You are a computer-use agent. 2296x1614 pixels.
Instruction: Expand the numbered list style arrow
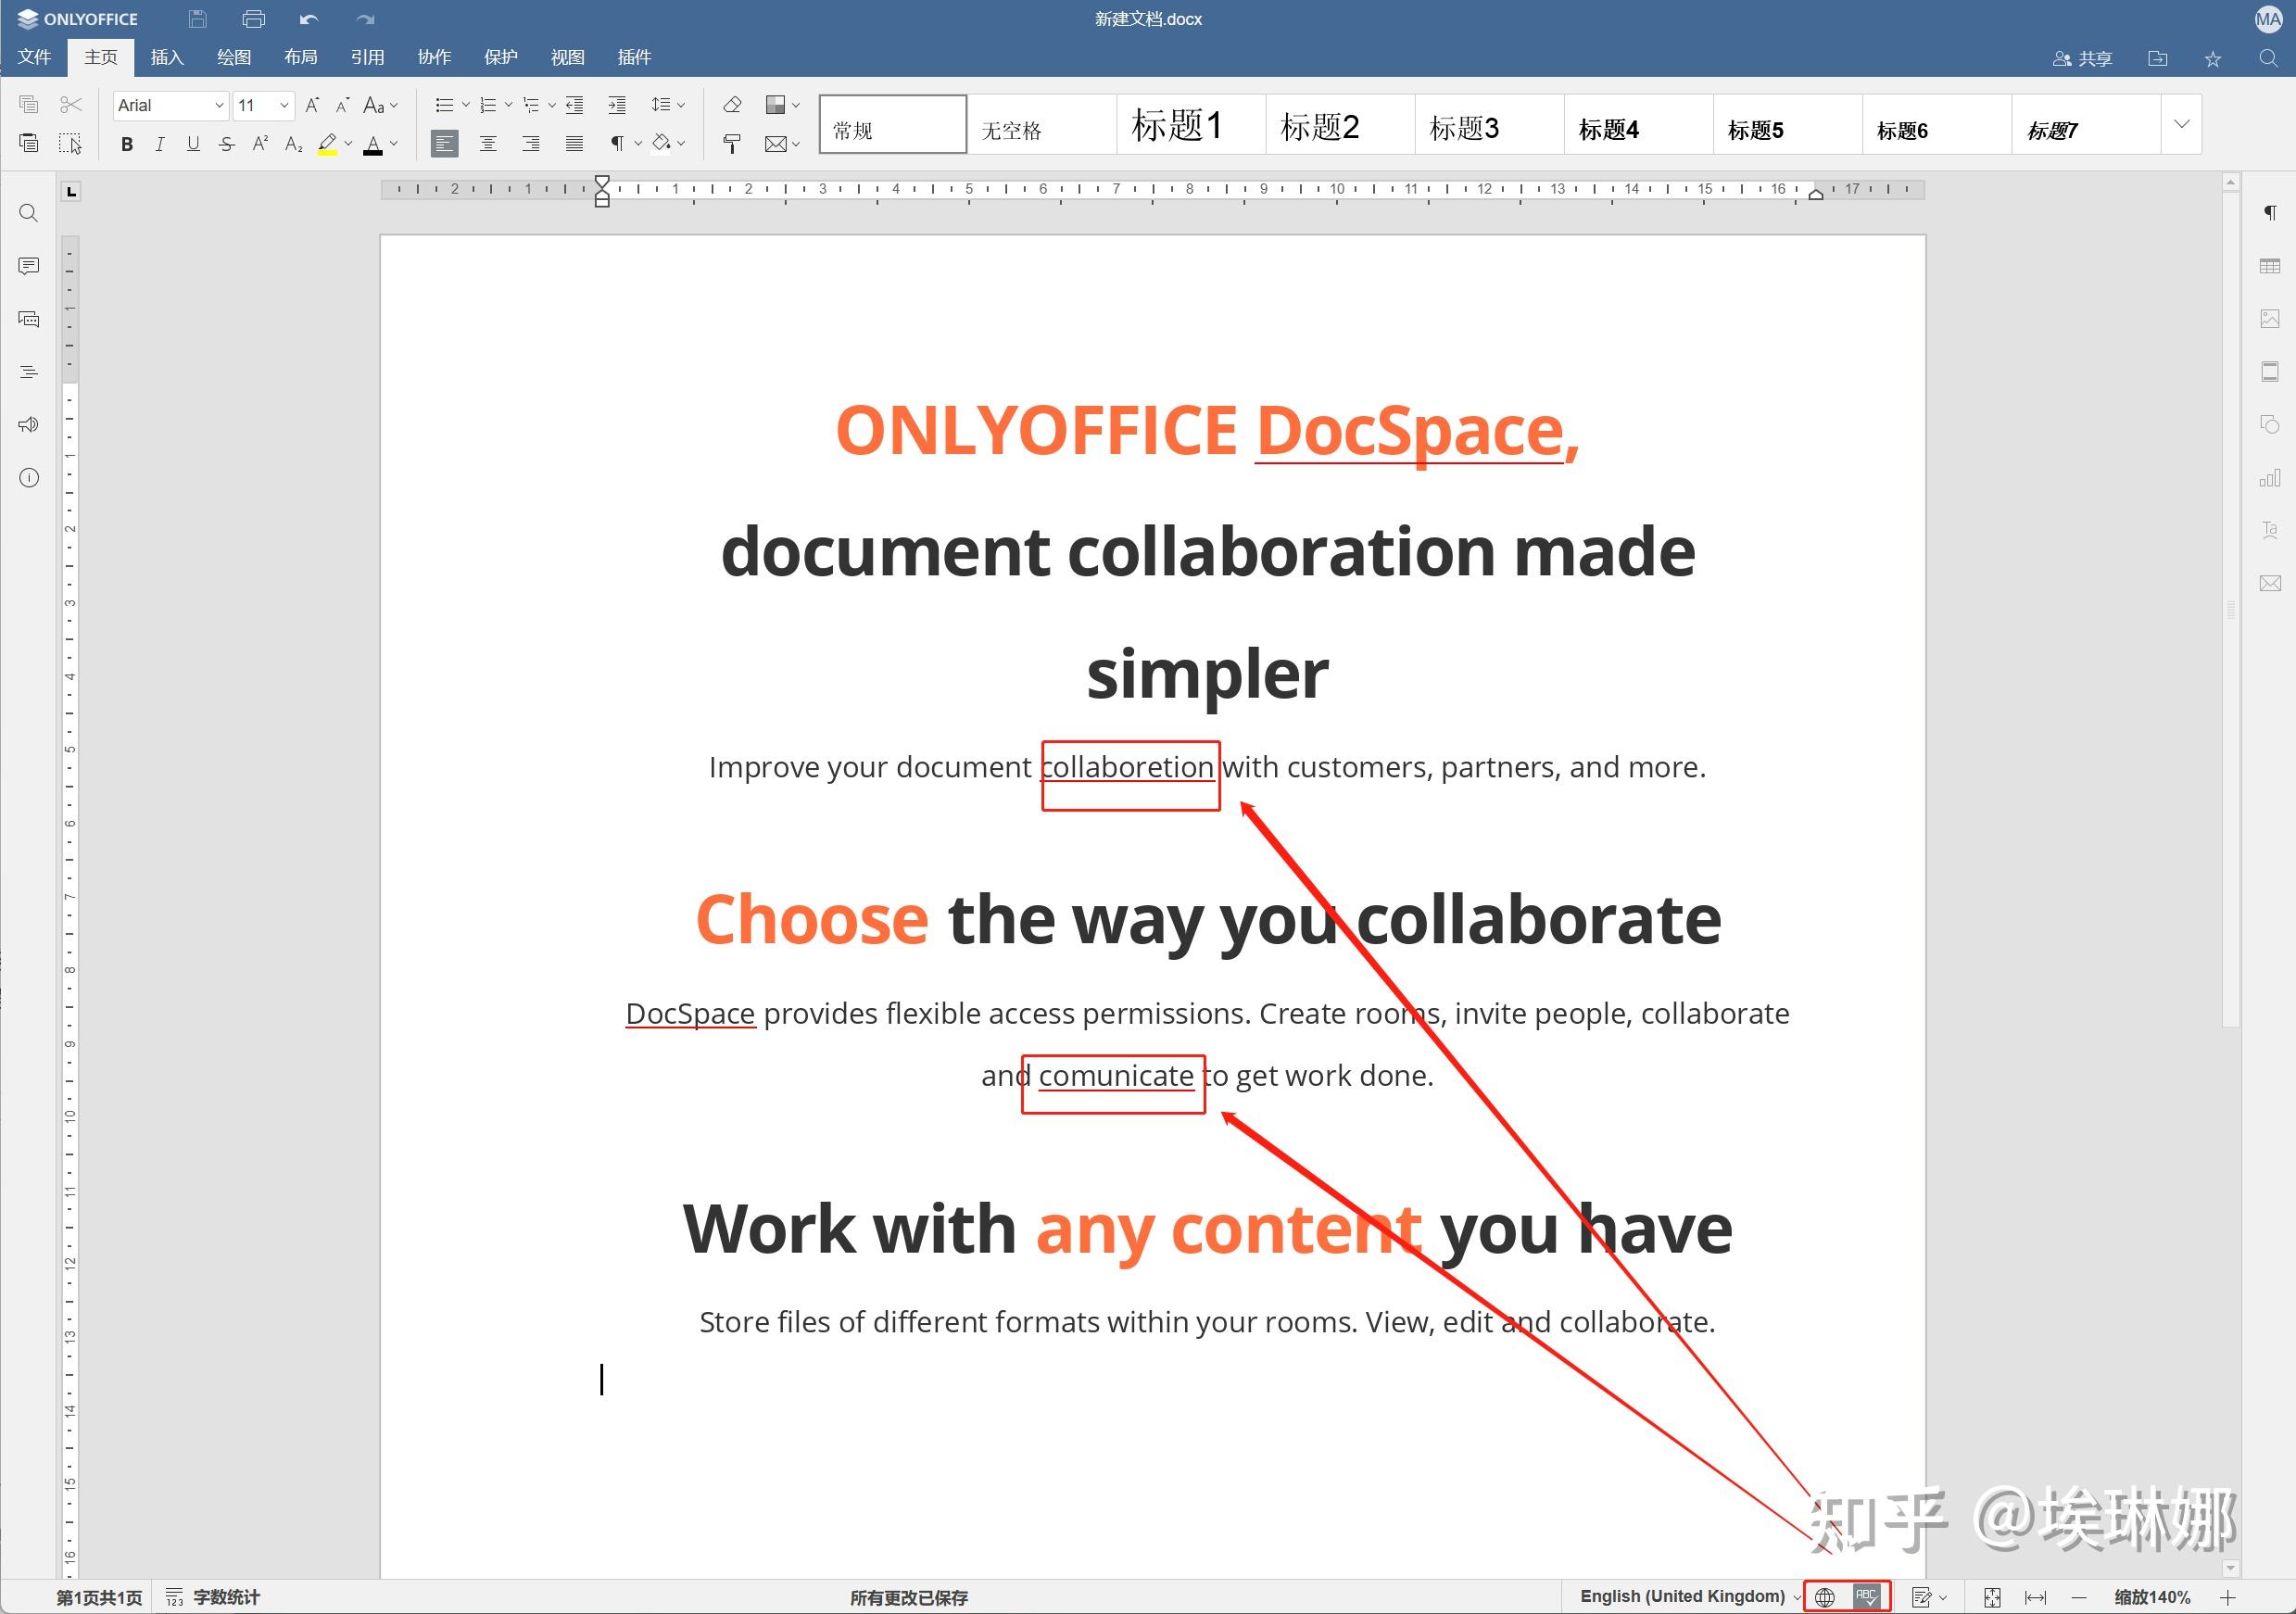click(x=509, y=105)
